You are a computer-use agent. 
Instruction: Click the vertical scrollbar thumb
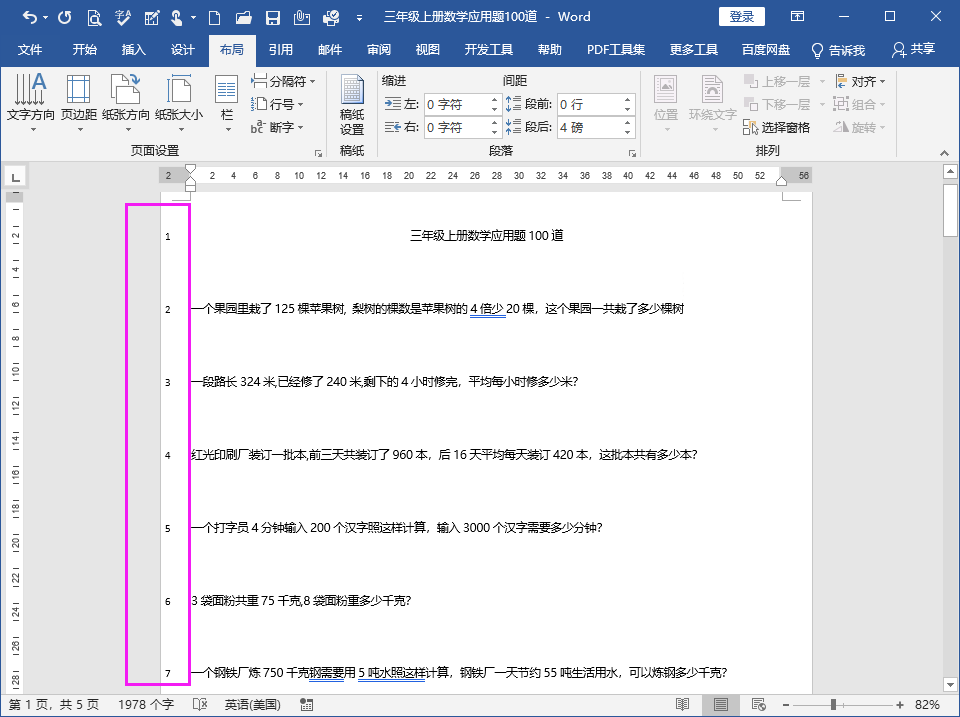[x=950, y=210]
